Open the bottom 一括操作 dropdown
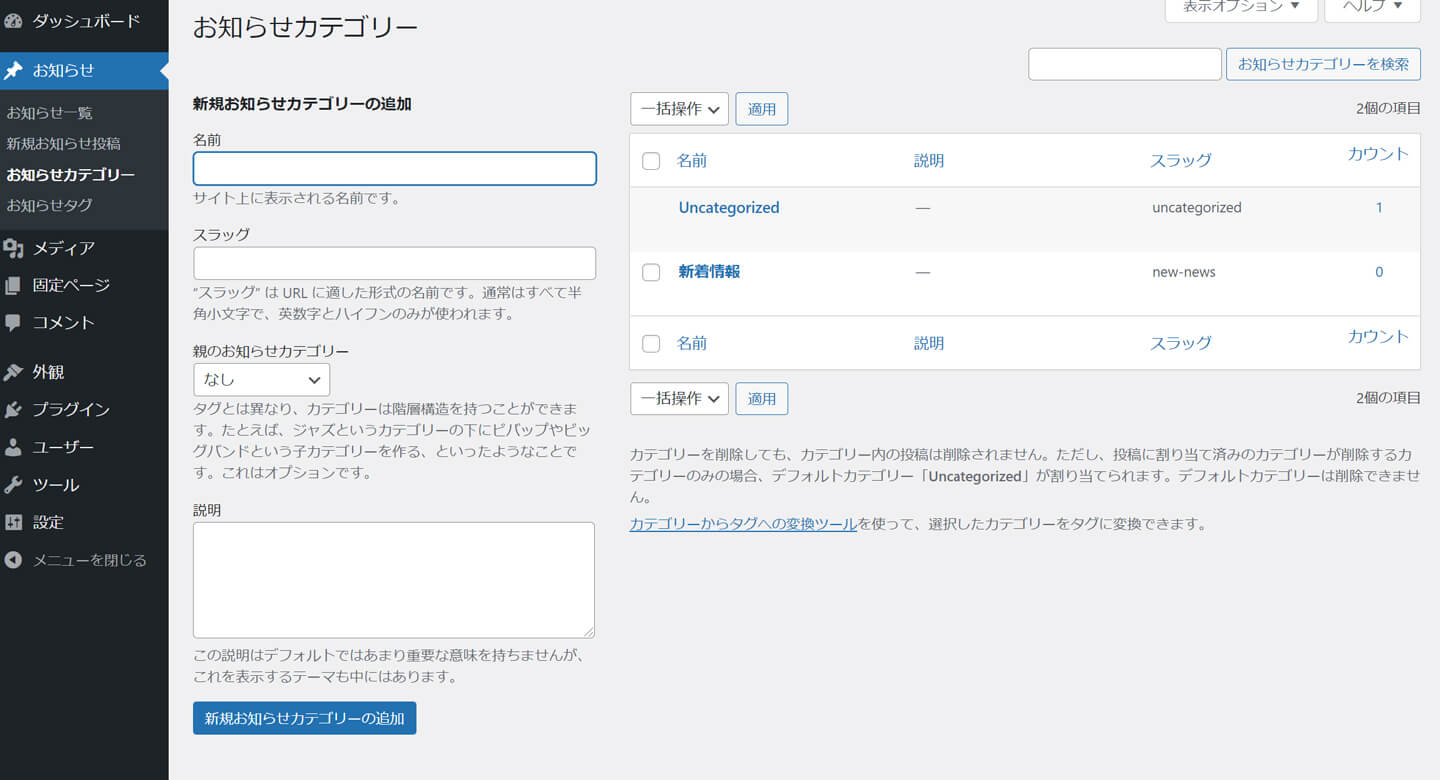The height and width of the screenshot is (780, 1440). tap(679, 398)
